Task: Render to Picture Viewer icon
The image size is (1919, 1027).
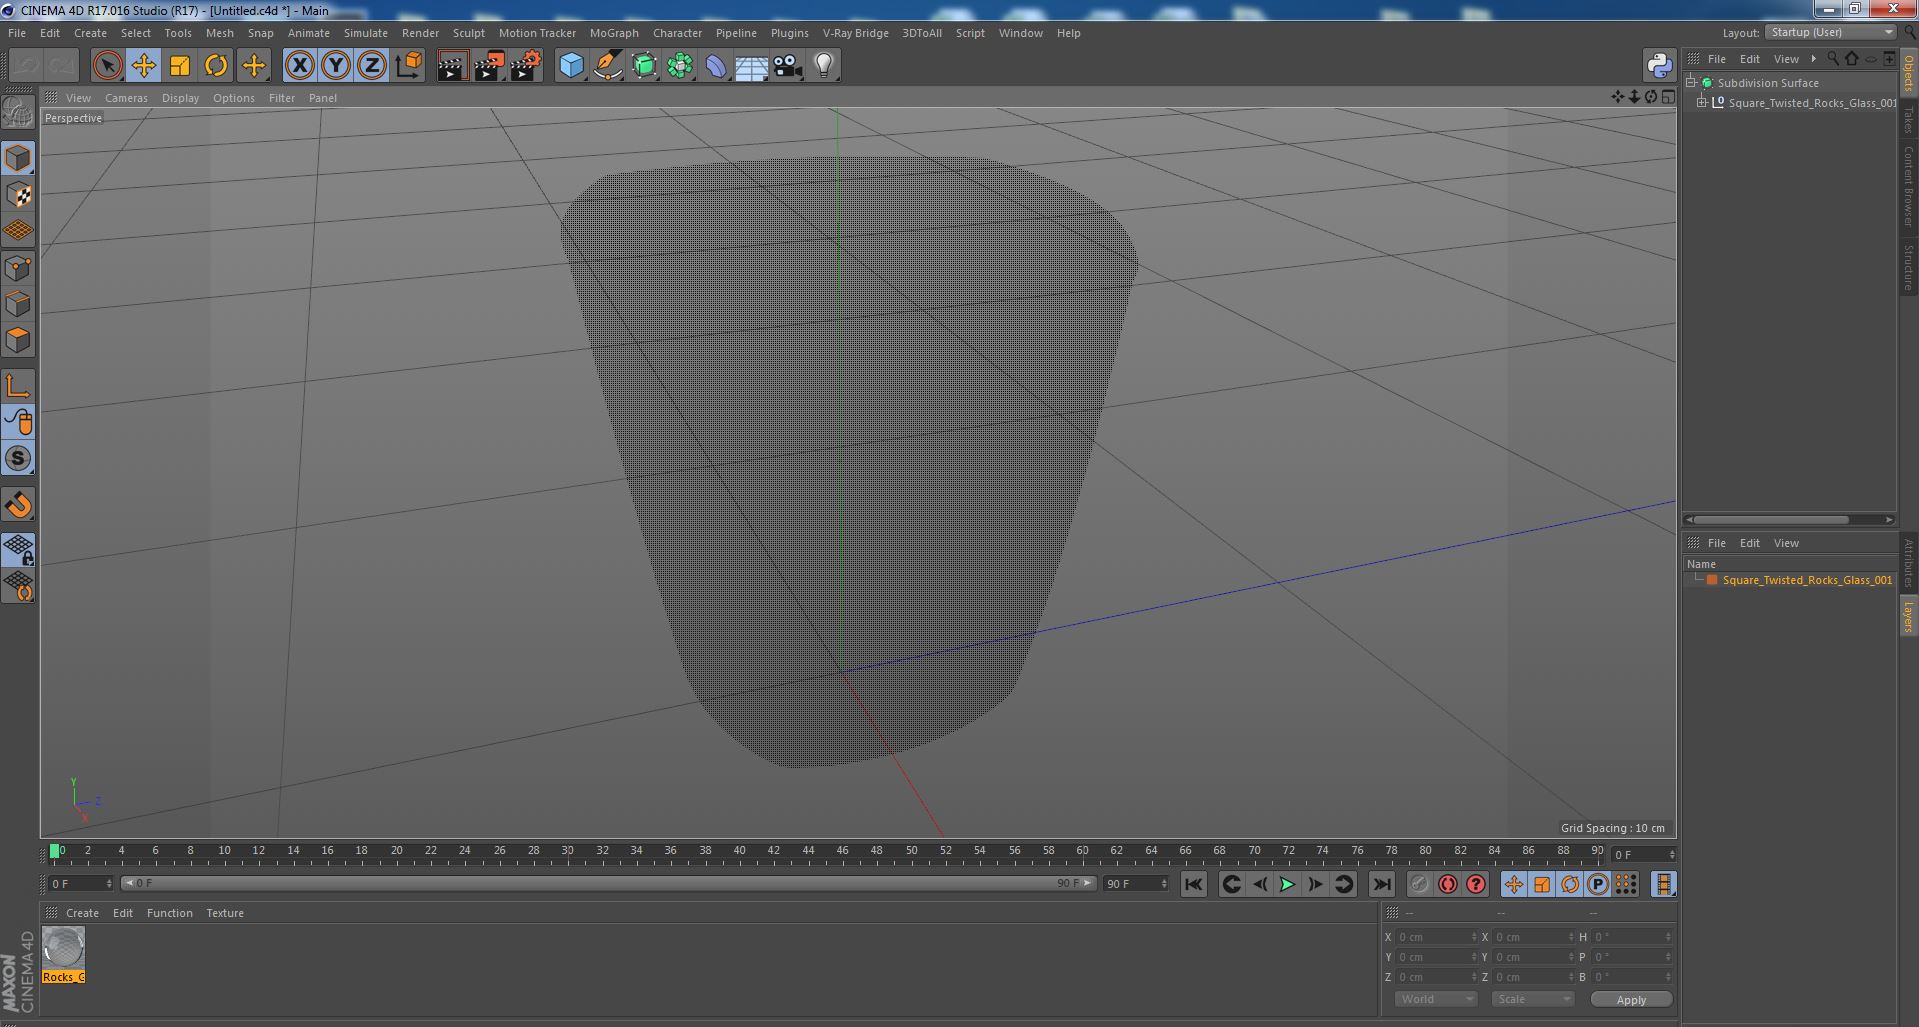Action: [489, 66]
